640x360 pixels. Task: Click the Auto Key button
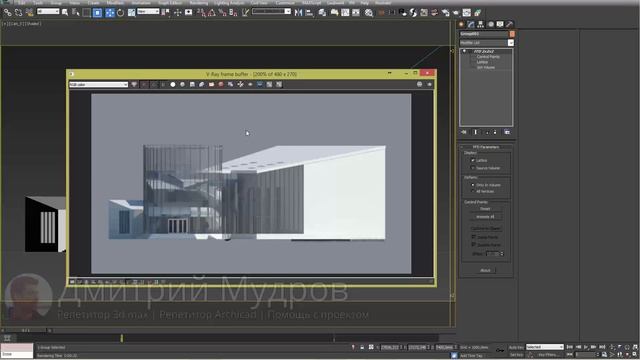[x=516, y=347]
